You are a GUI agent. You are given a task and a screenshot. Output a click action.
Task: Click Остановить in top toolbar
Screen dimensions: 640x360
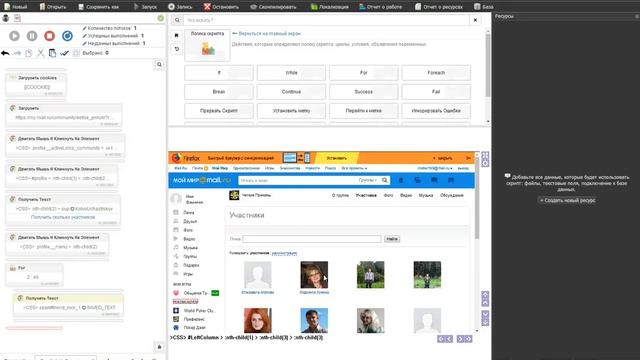pos(222,7)
